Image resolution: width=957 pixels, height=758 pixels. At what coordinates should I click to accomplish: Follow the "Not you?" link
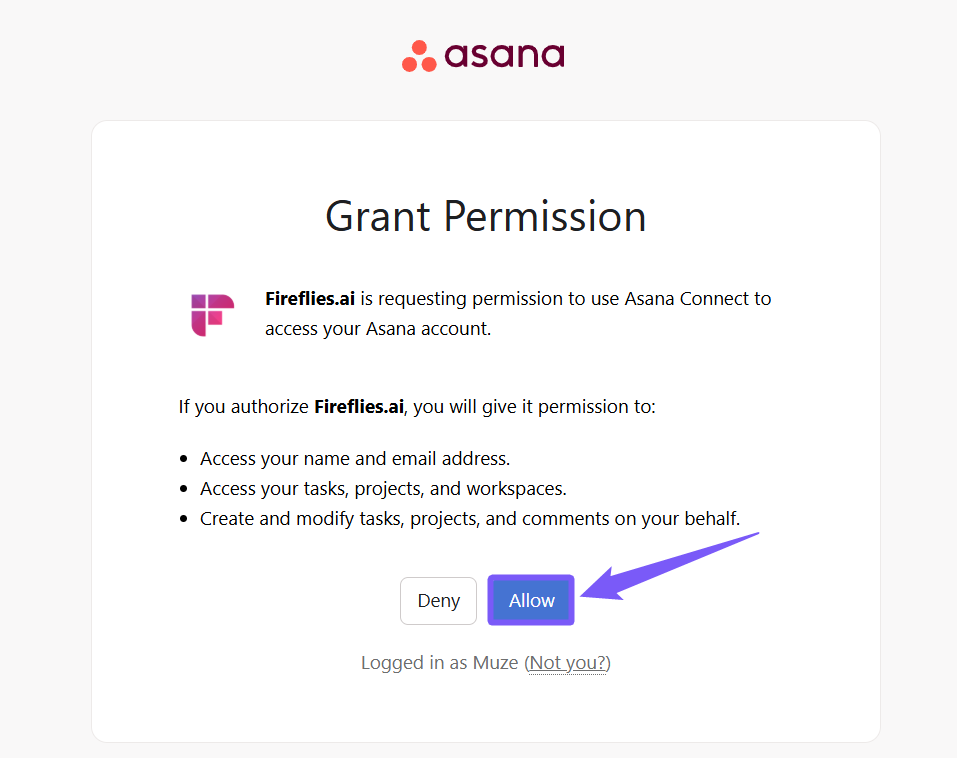[568, 662]
